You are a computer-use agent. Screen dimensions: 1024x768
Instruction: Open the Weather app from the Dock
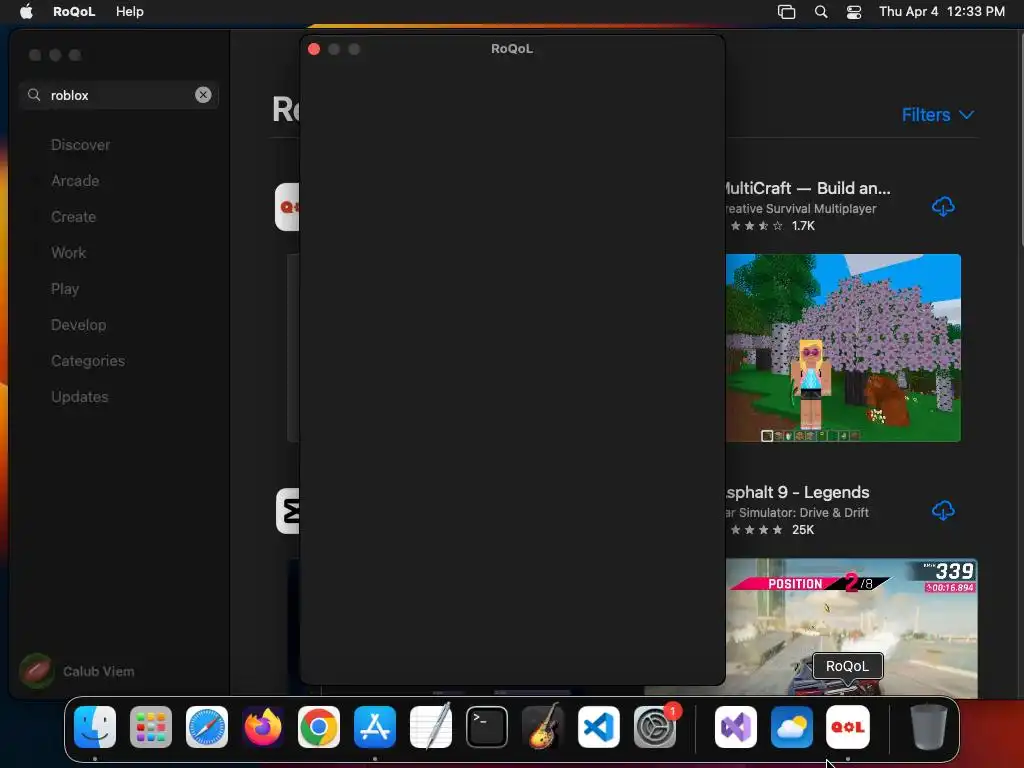pyautogui.click(x=792, y=727)
